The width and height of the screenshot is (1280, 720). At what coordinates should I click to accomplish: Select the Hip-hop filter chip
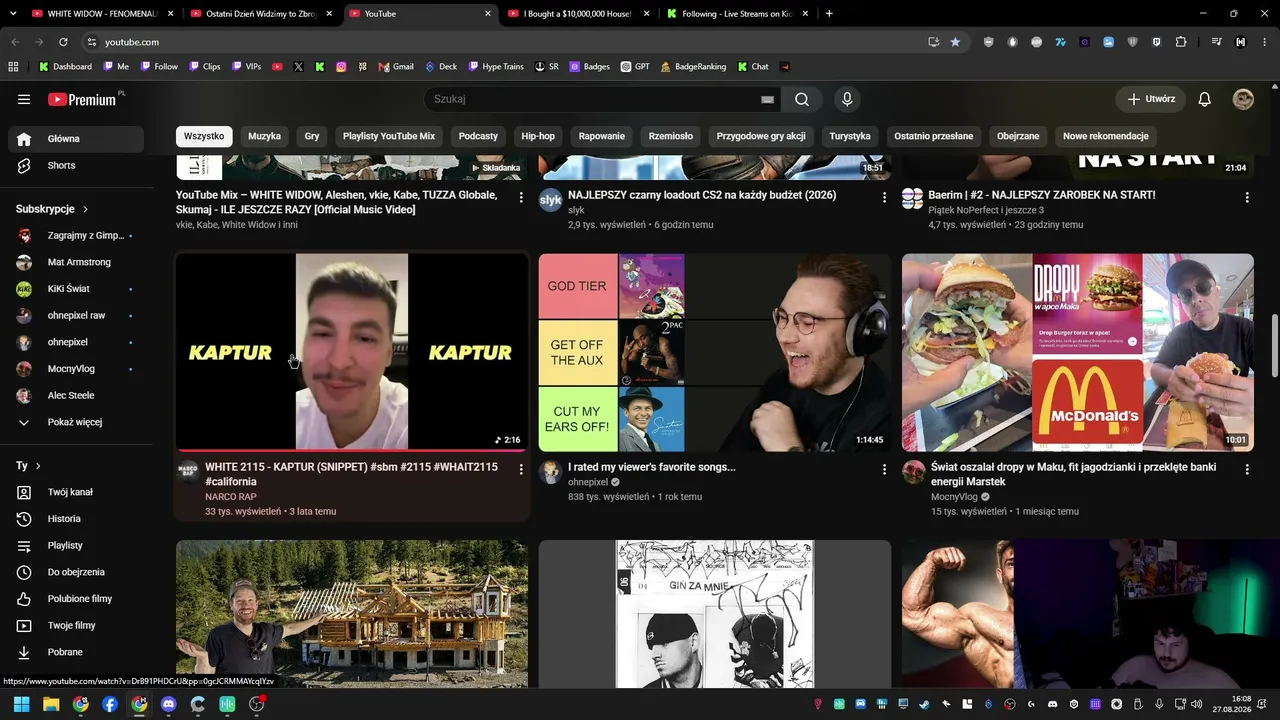(x=538, y=136)
